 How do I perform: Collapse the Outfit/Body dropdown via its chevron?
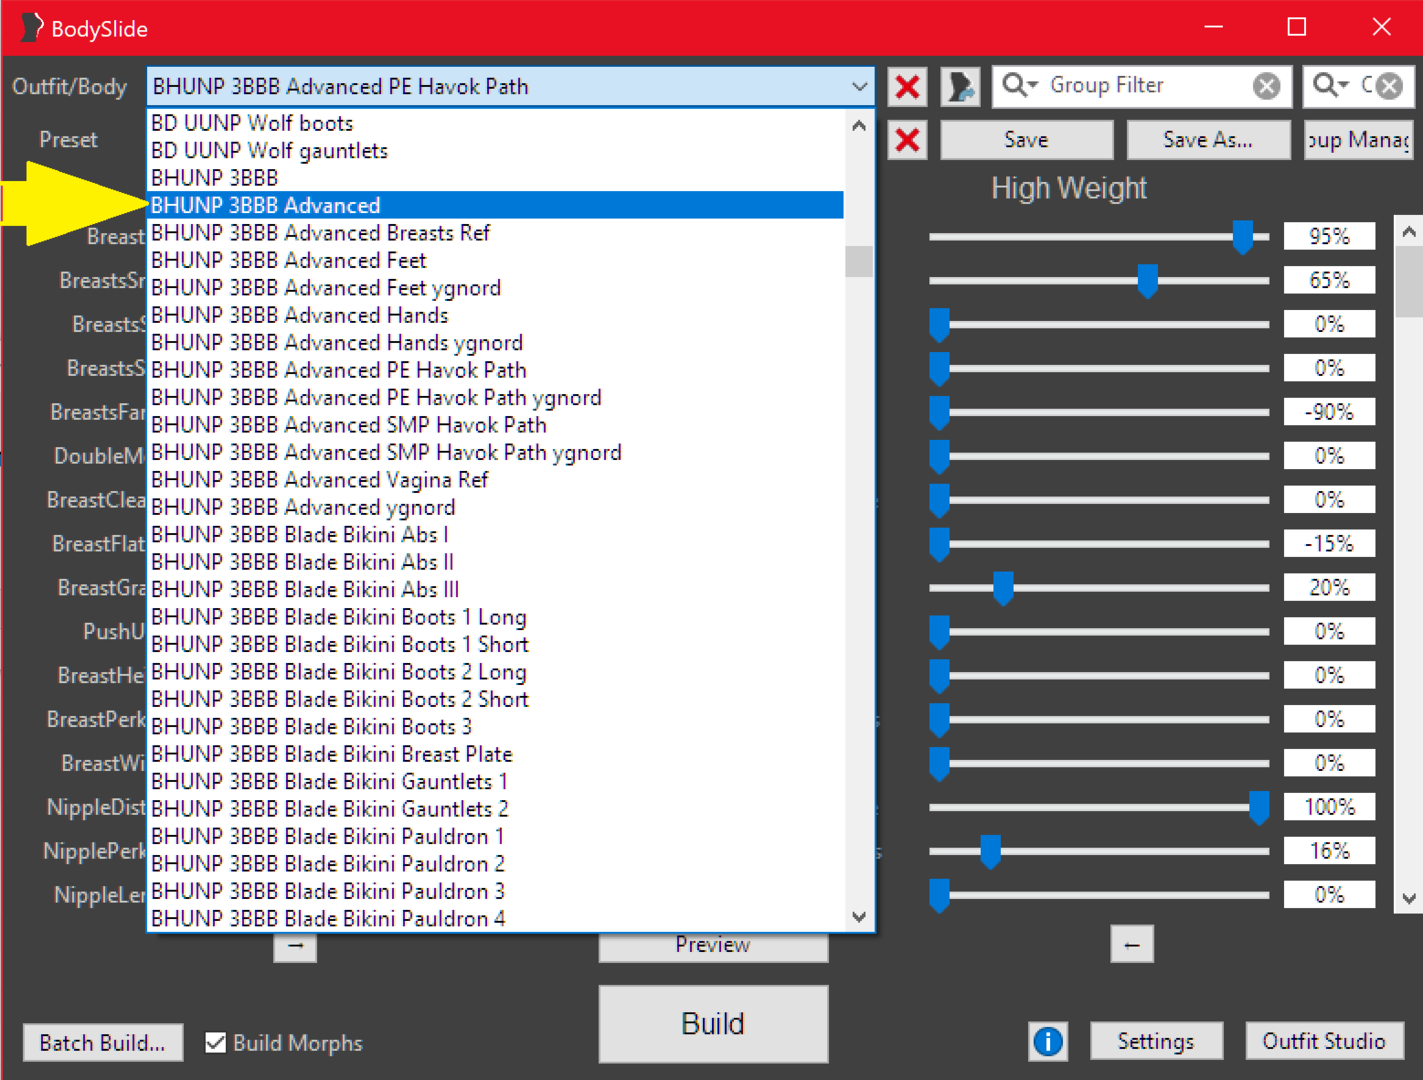pos(859,87)
